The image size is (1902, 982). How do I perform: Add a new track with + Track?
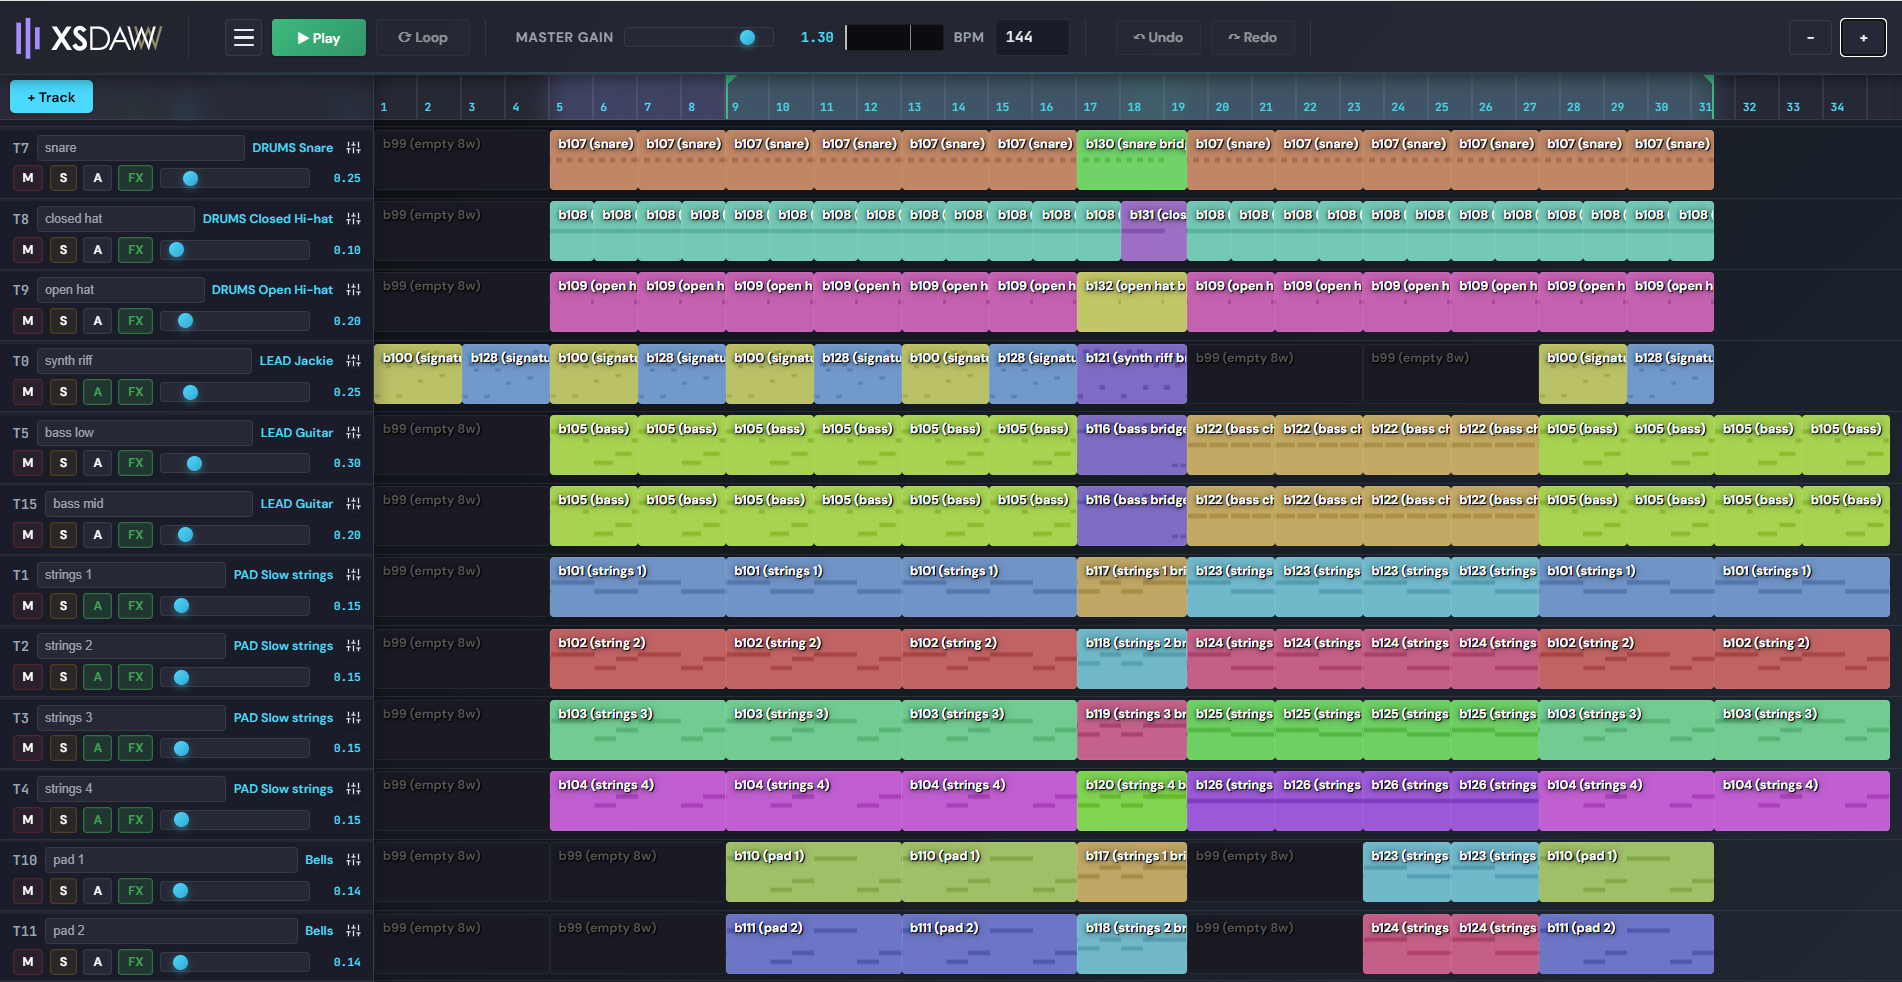coord(50,96)
